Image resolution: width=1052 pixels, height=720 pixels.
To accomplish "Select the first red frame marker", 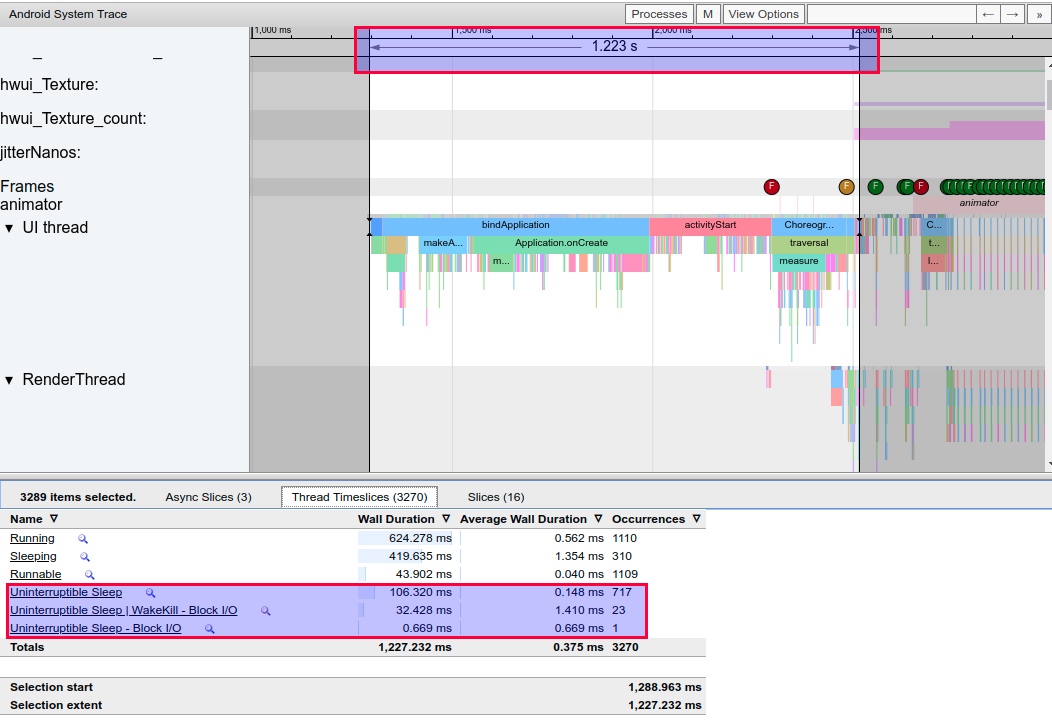I will pos(771,187).
